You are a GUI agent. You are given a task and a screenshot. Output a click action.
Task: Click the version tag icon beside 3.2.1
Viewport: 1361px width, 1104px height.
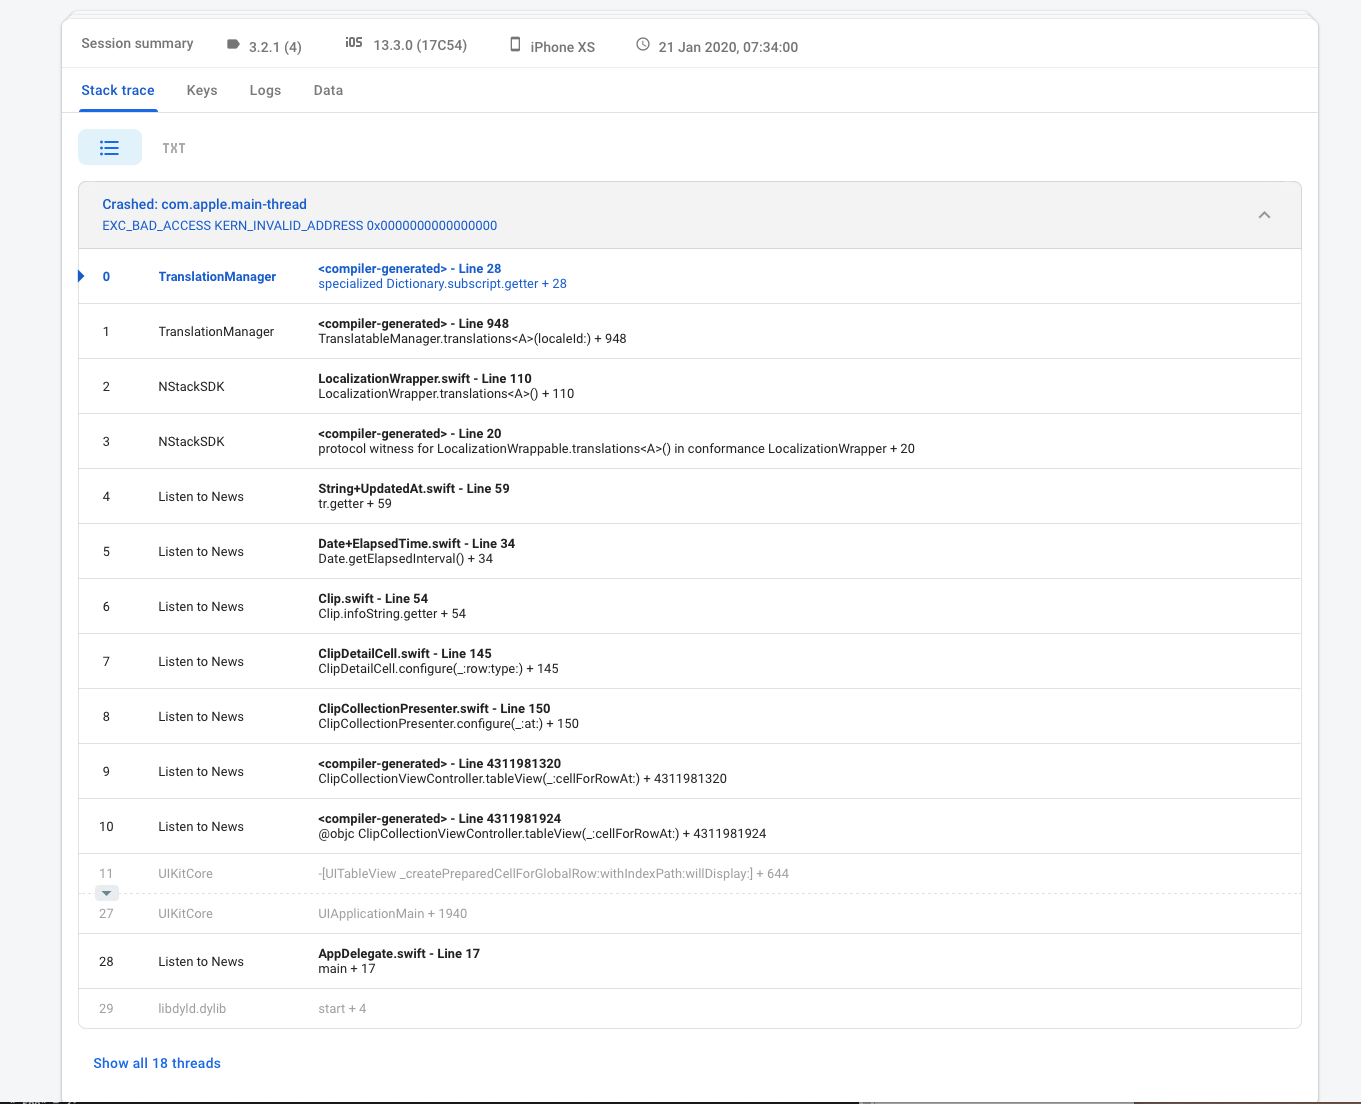232,45
